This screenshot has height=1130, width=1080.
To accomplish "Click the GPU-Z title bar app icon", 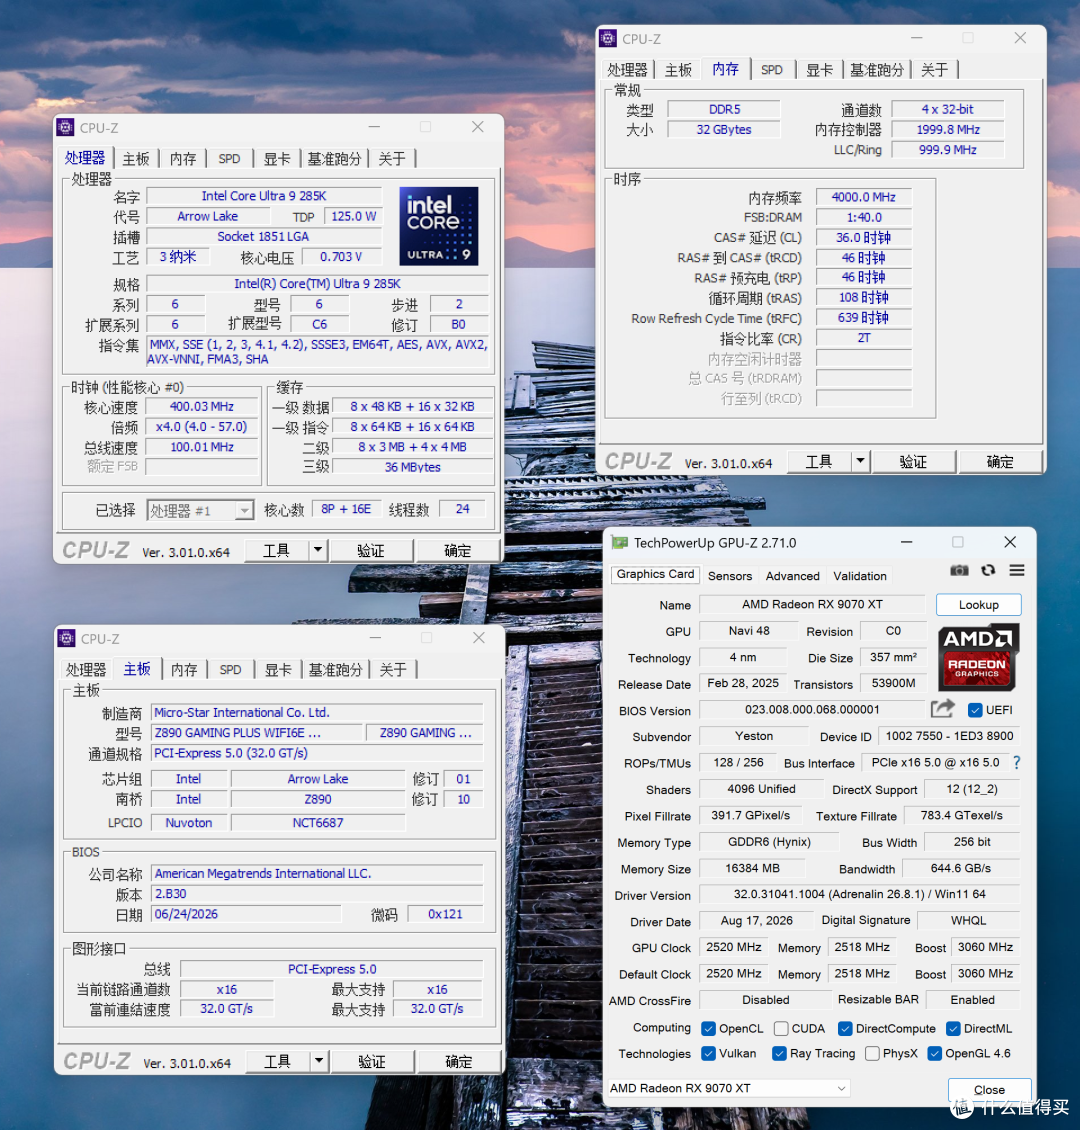I will (x=620, y=543).
